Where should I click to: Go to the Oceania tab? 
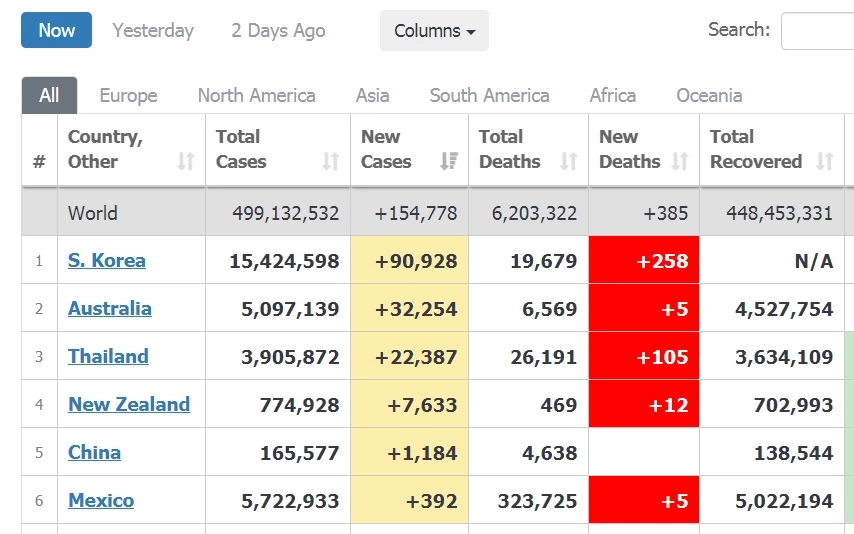(709, 96)
